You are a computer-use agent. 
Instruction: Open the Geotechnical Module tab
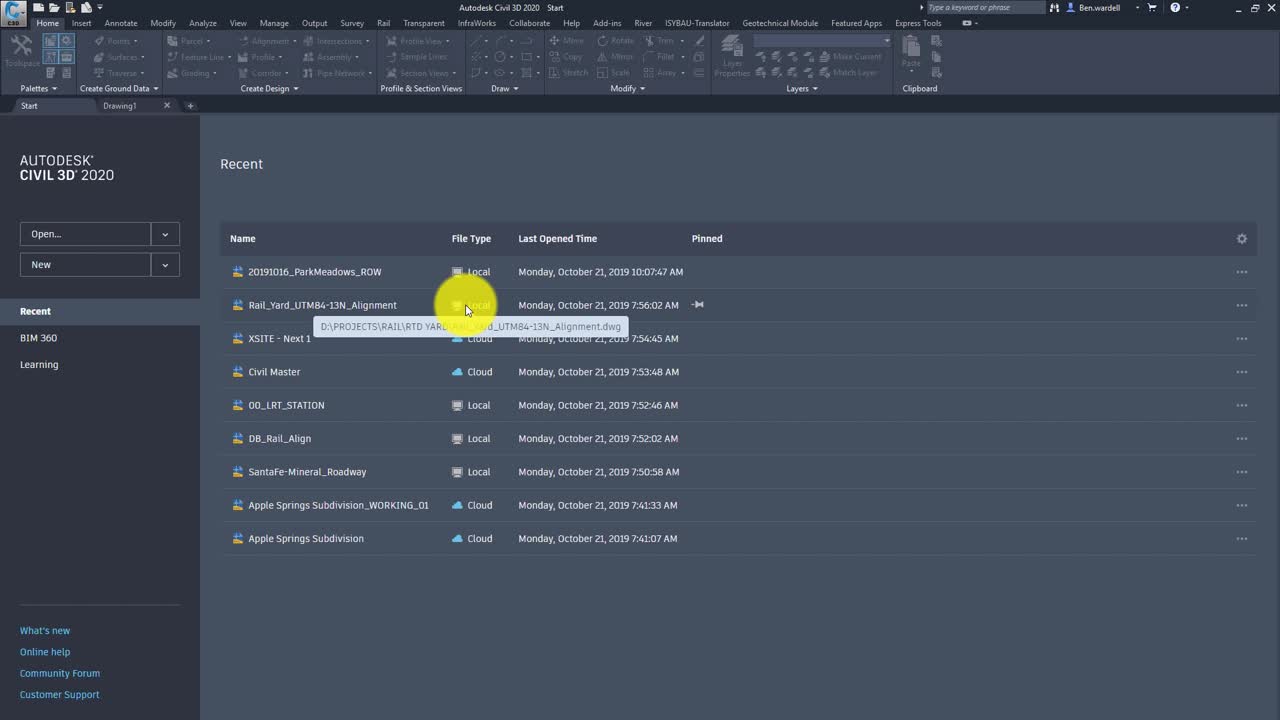780,23
